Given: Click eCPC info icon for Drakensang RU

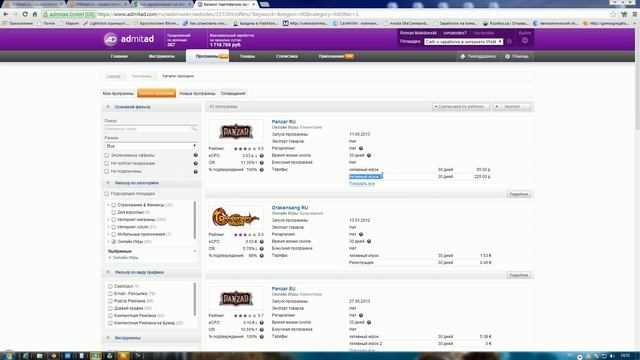Looking at the screenshot, I should [x=262, y=242].
